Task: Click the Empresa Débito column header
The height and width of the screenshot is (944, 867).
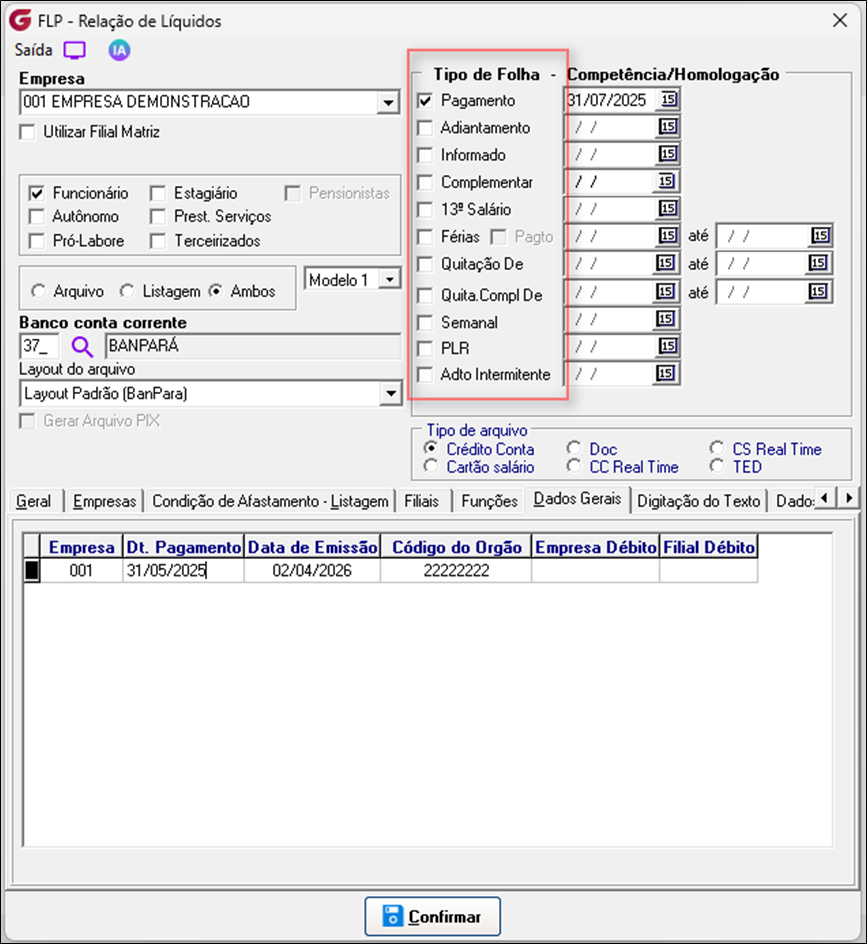Action: tap(595, 547)
